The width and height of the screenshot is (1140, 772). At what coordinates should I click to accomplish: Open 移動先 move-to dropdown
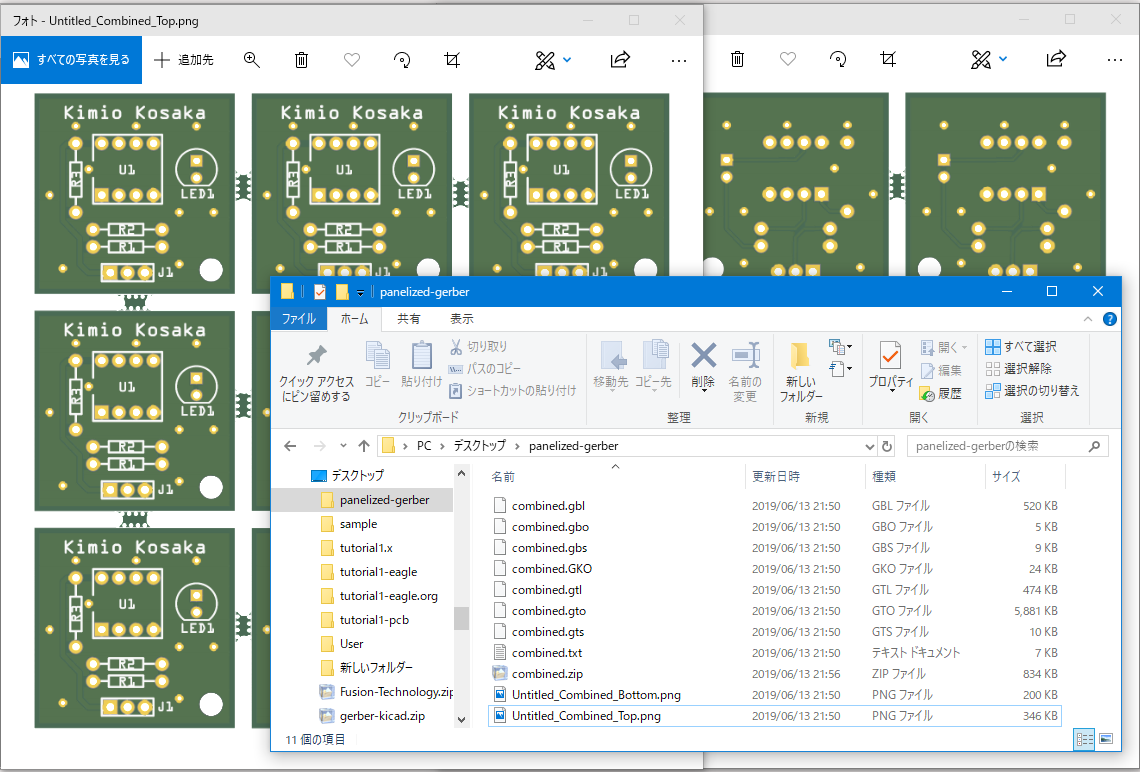point(611,366)
